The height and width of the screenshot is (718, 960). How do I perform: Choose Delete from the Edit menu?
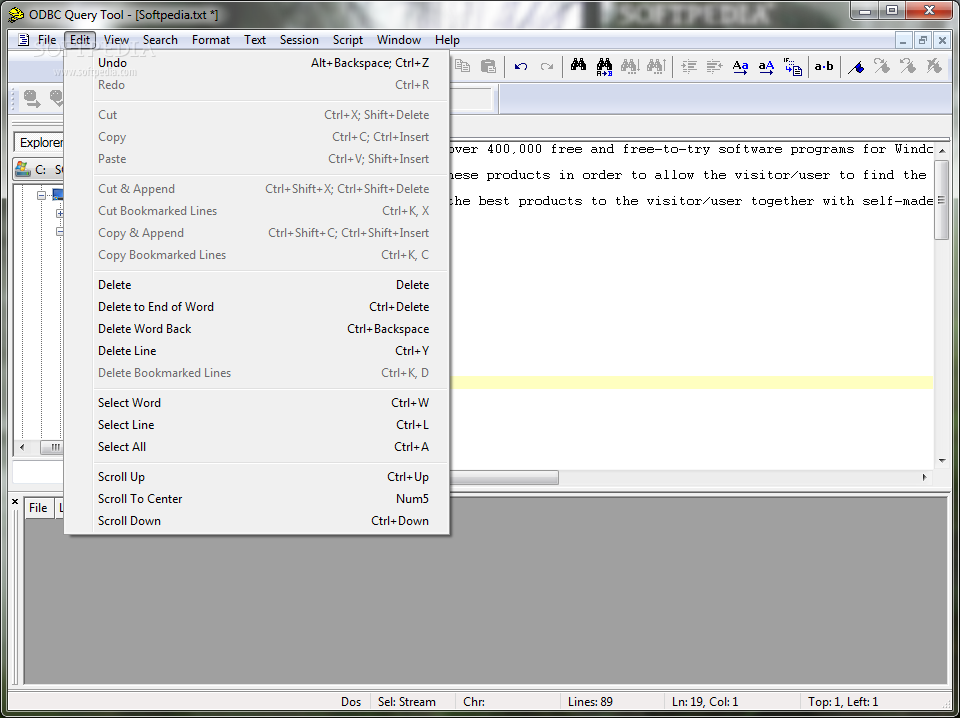[x=257, y=285]
